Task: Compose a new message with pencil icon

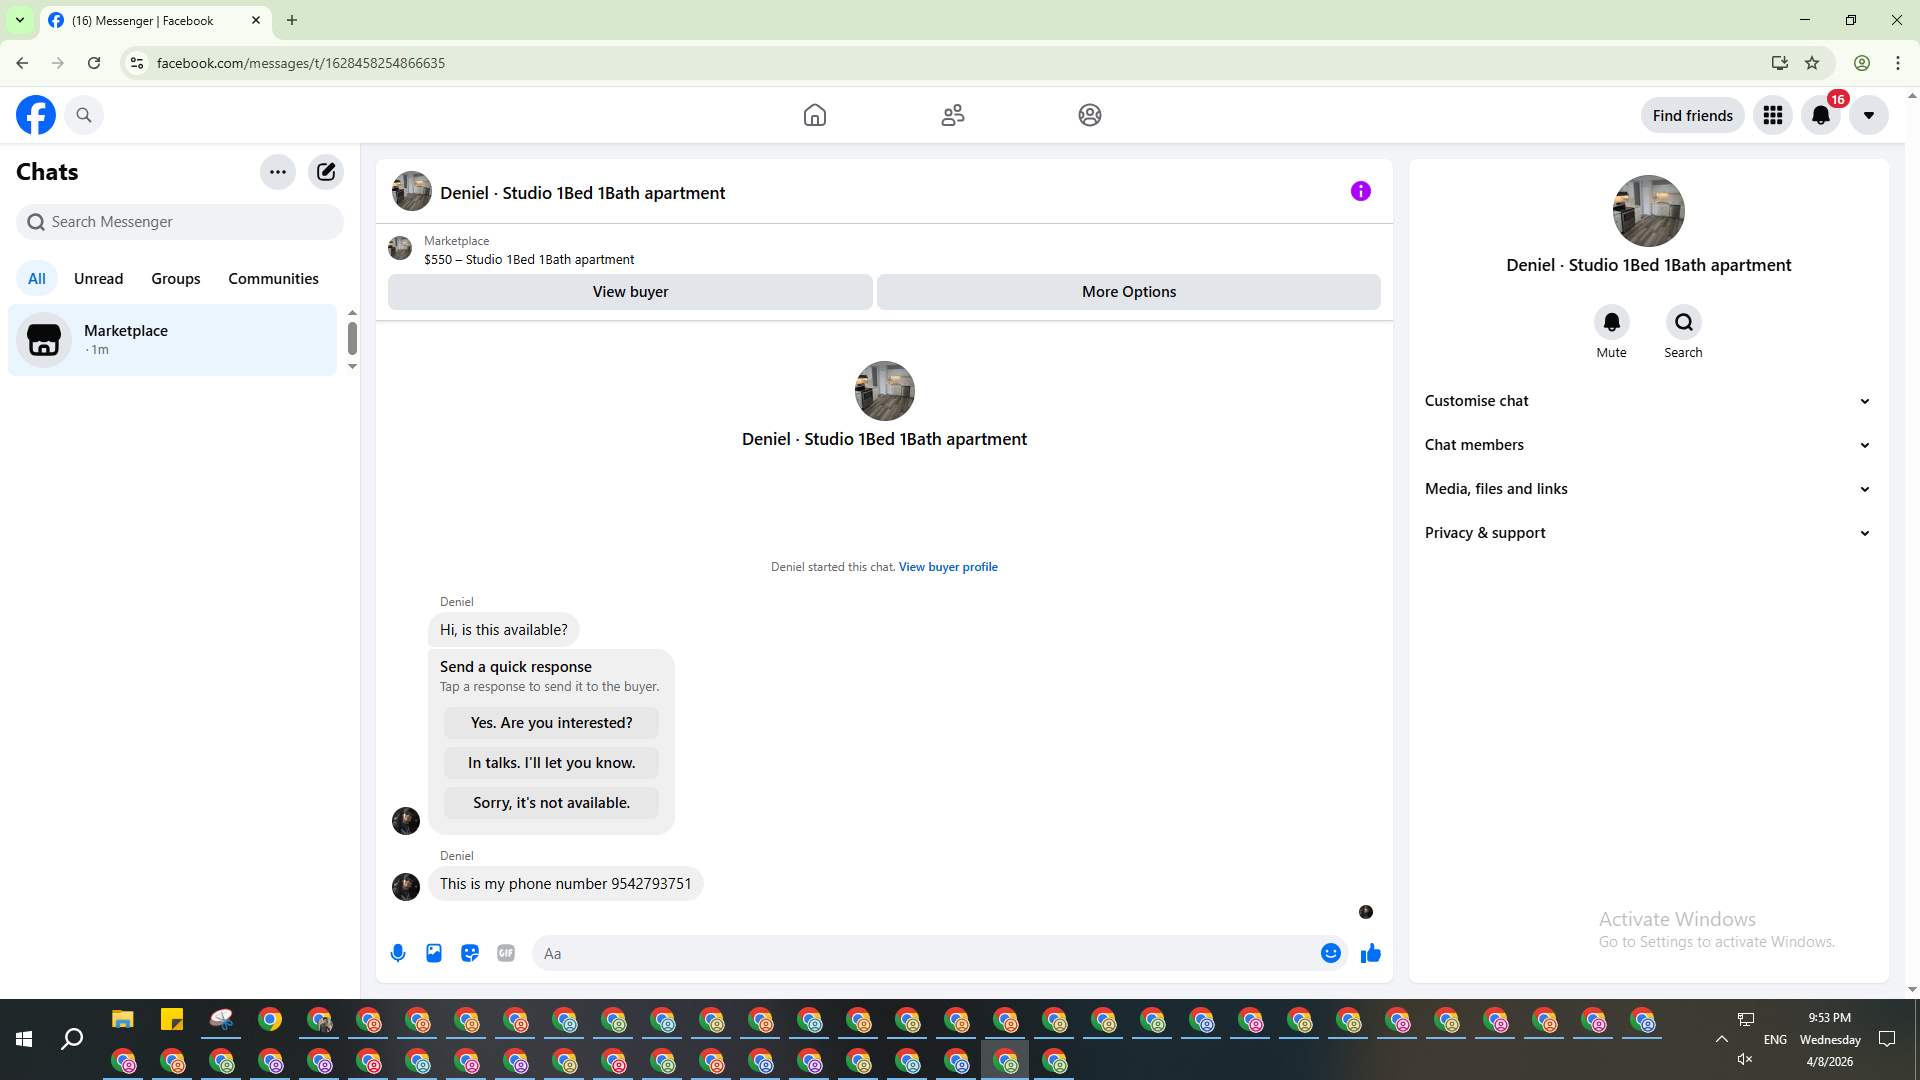Action: coord(326,172)
